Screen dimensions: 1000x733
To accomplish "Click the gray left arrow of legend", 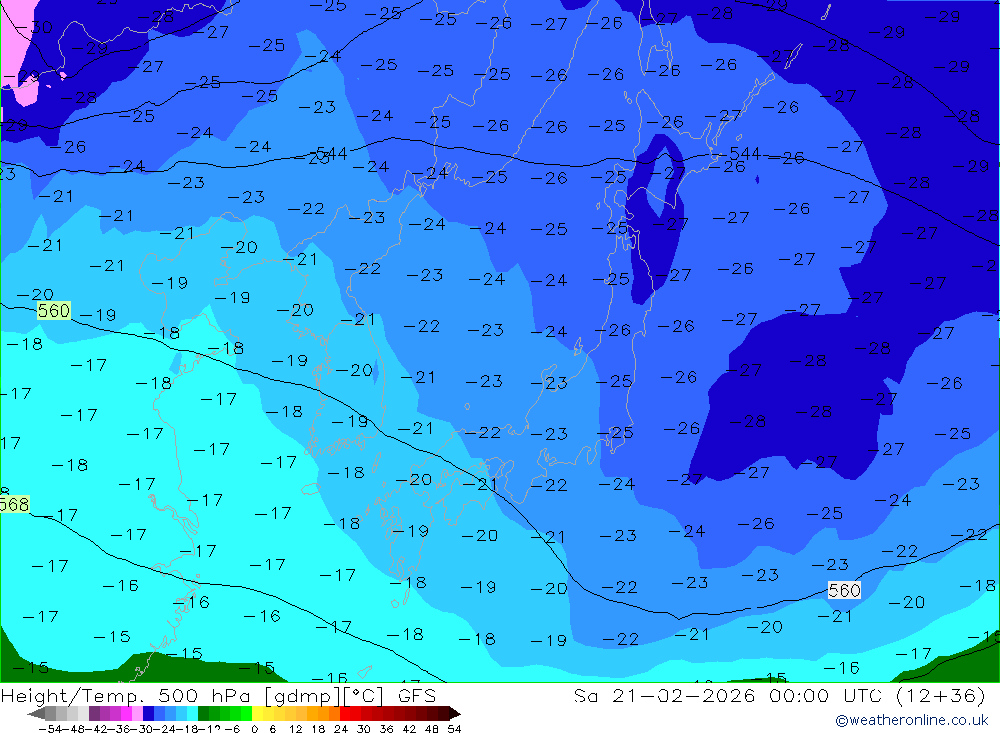I will [36, 714].
